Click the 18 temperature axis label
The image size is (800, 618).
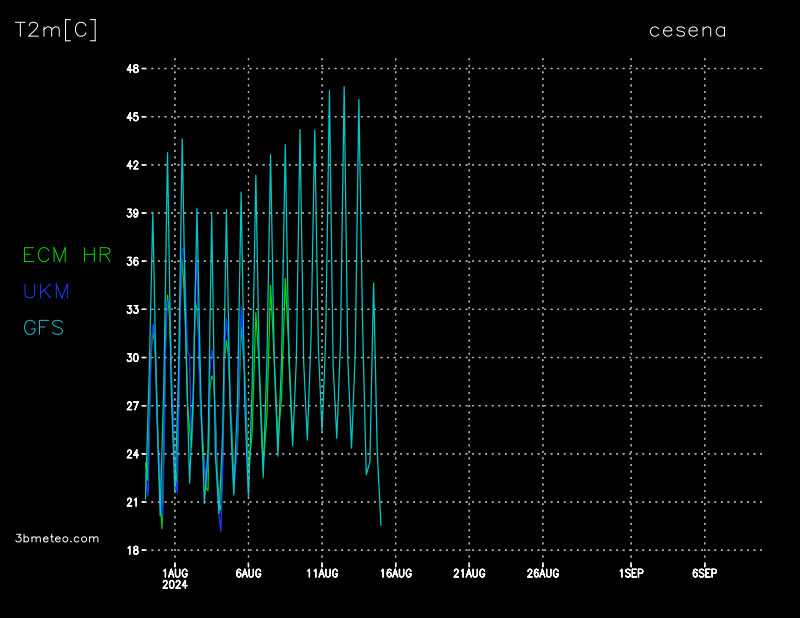click(132, 550)
